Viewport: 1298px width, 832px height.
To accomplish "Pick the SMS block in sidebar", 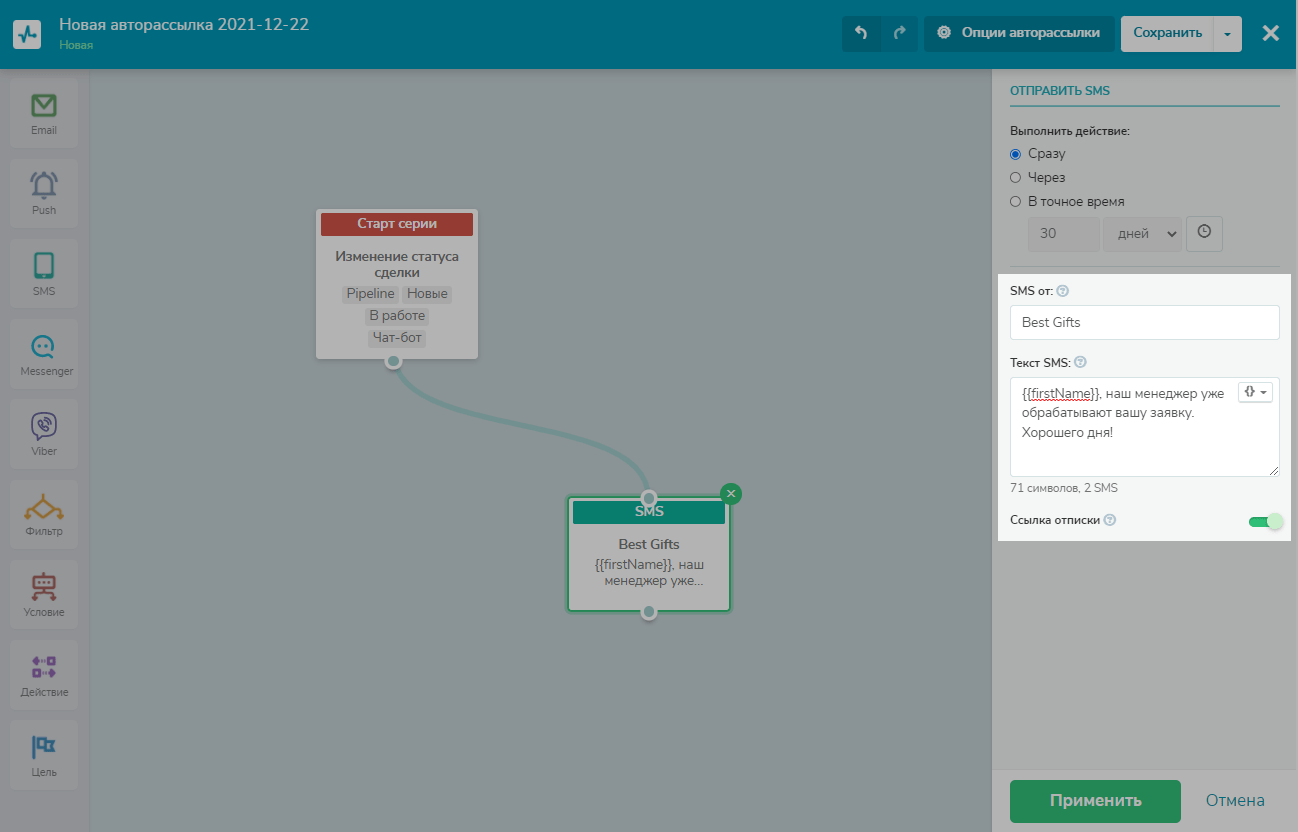I will tap(43, 267).
